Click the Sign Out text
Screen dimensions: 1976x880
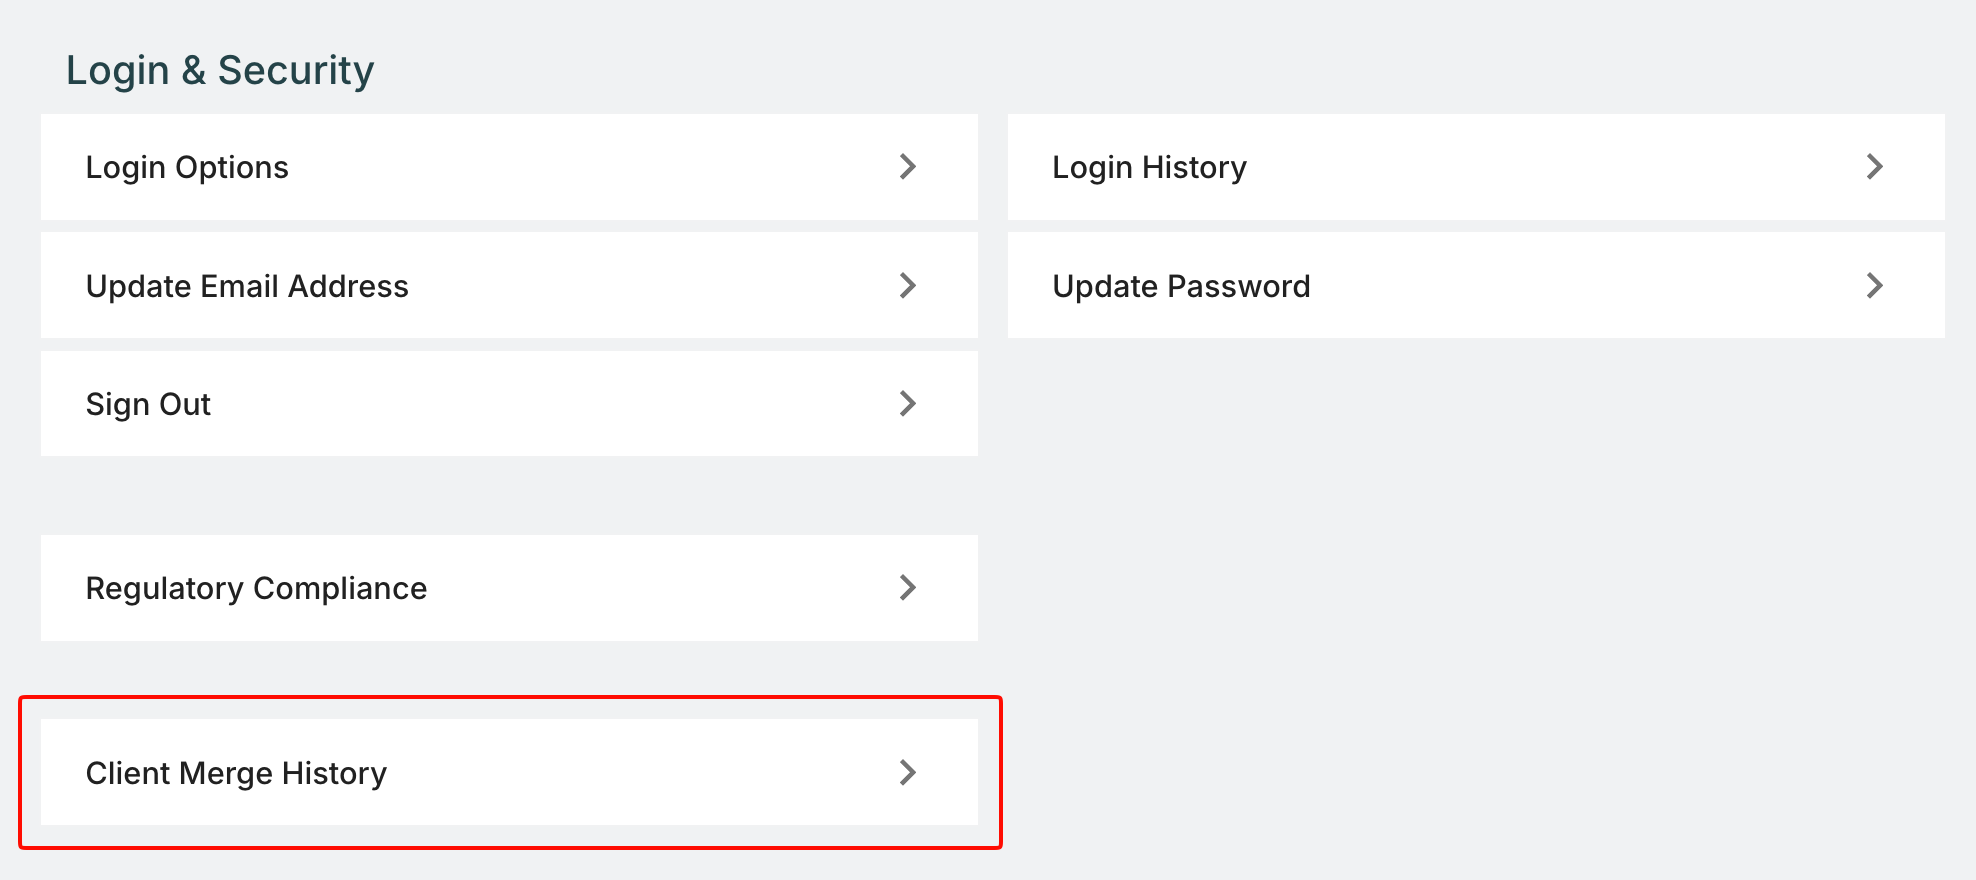(148, 404)
